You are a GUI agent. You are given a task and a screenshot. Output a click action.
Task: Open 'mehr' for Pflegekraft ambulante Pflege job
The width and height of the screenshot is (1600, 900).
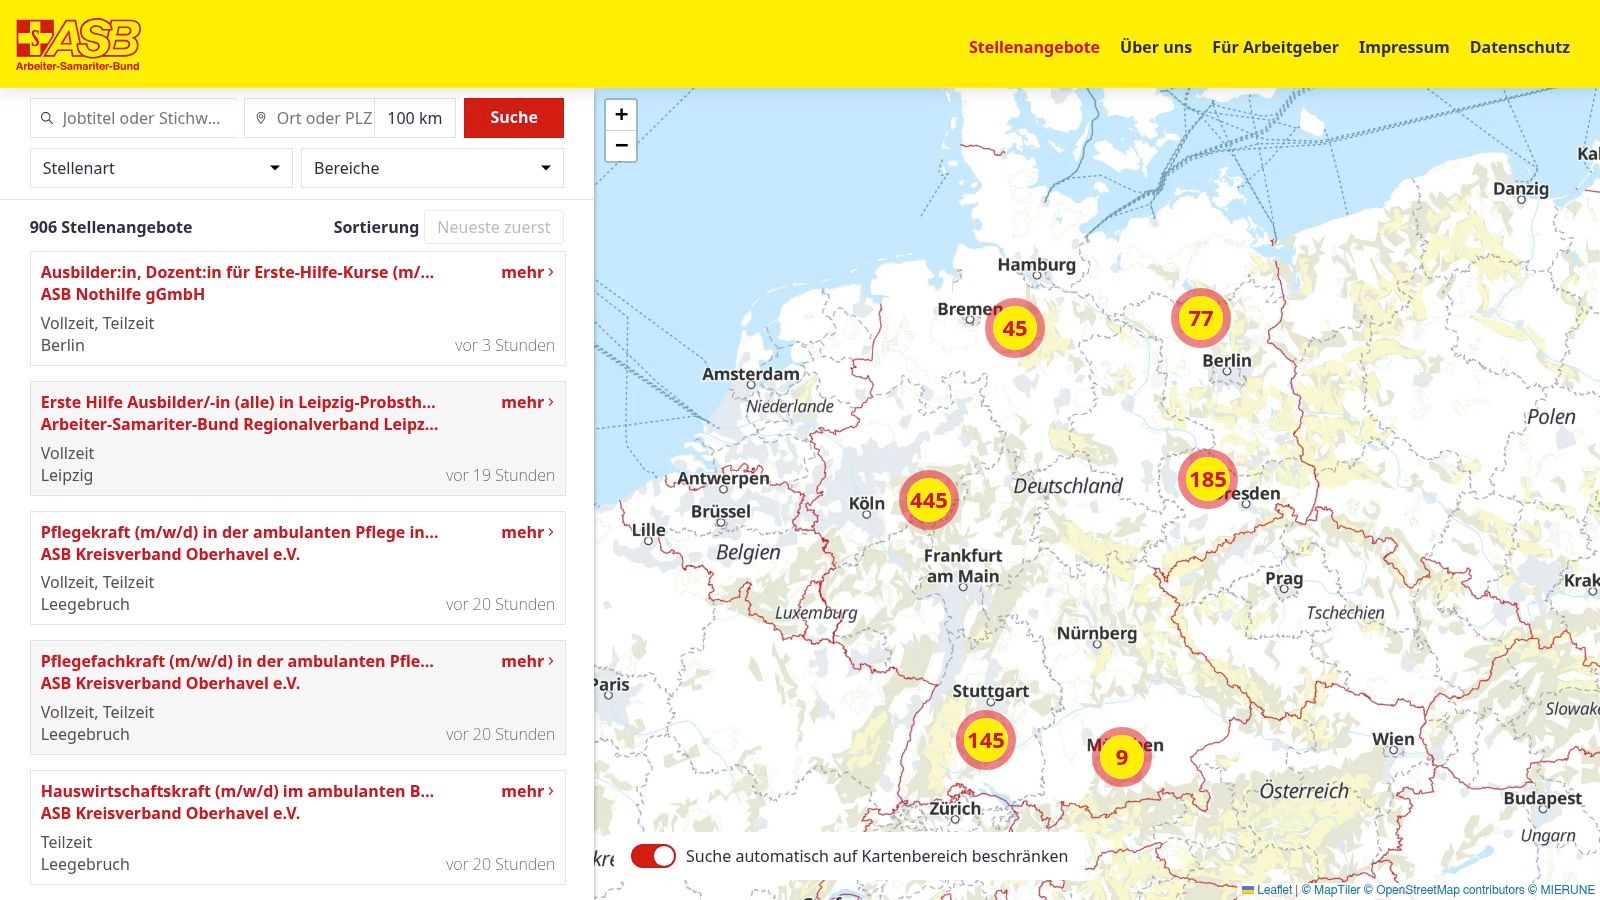528,532
